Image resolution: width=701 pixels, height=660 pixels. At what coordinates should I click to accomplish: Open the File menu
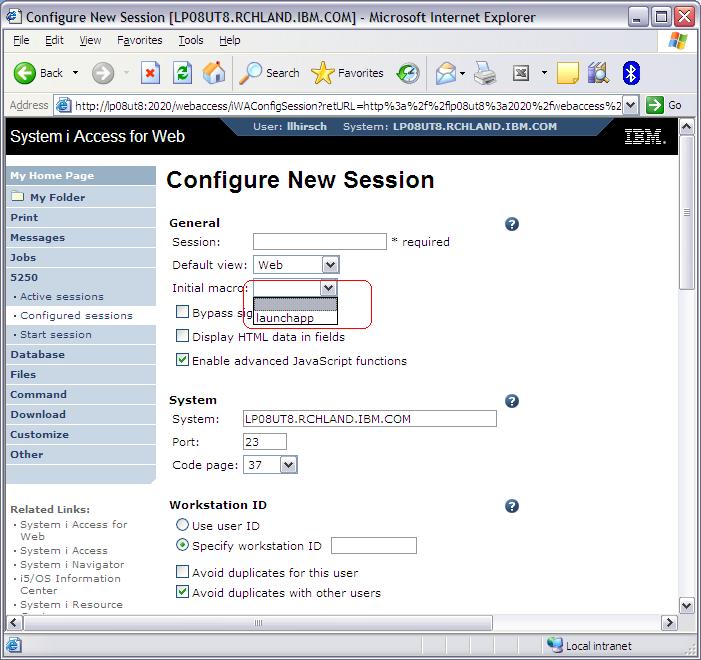[21, 40]
